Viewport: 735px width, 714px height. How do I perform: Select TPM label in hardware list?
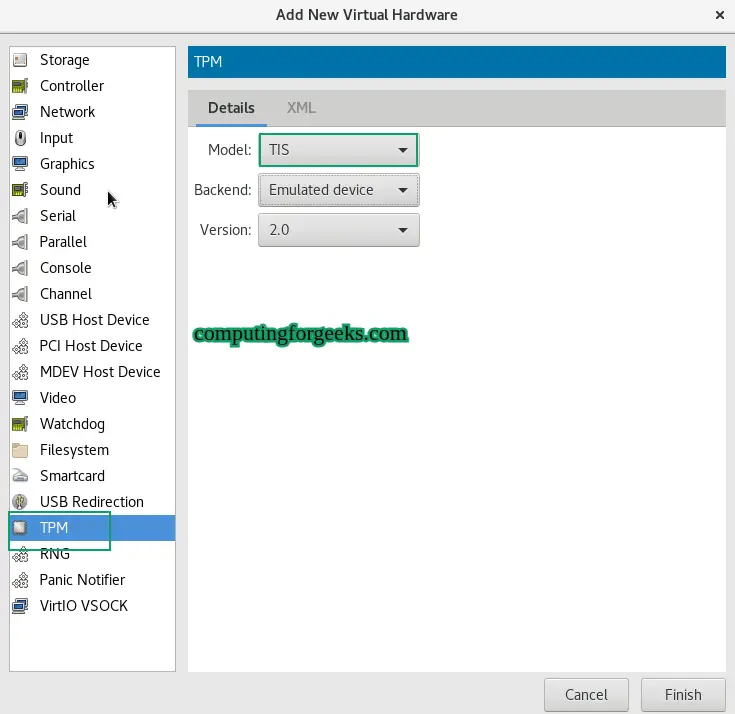[54, 528]
